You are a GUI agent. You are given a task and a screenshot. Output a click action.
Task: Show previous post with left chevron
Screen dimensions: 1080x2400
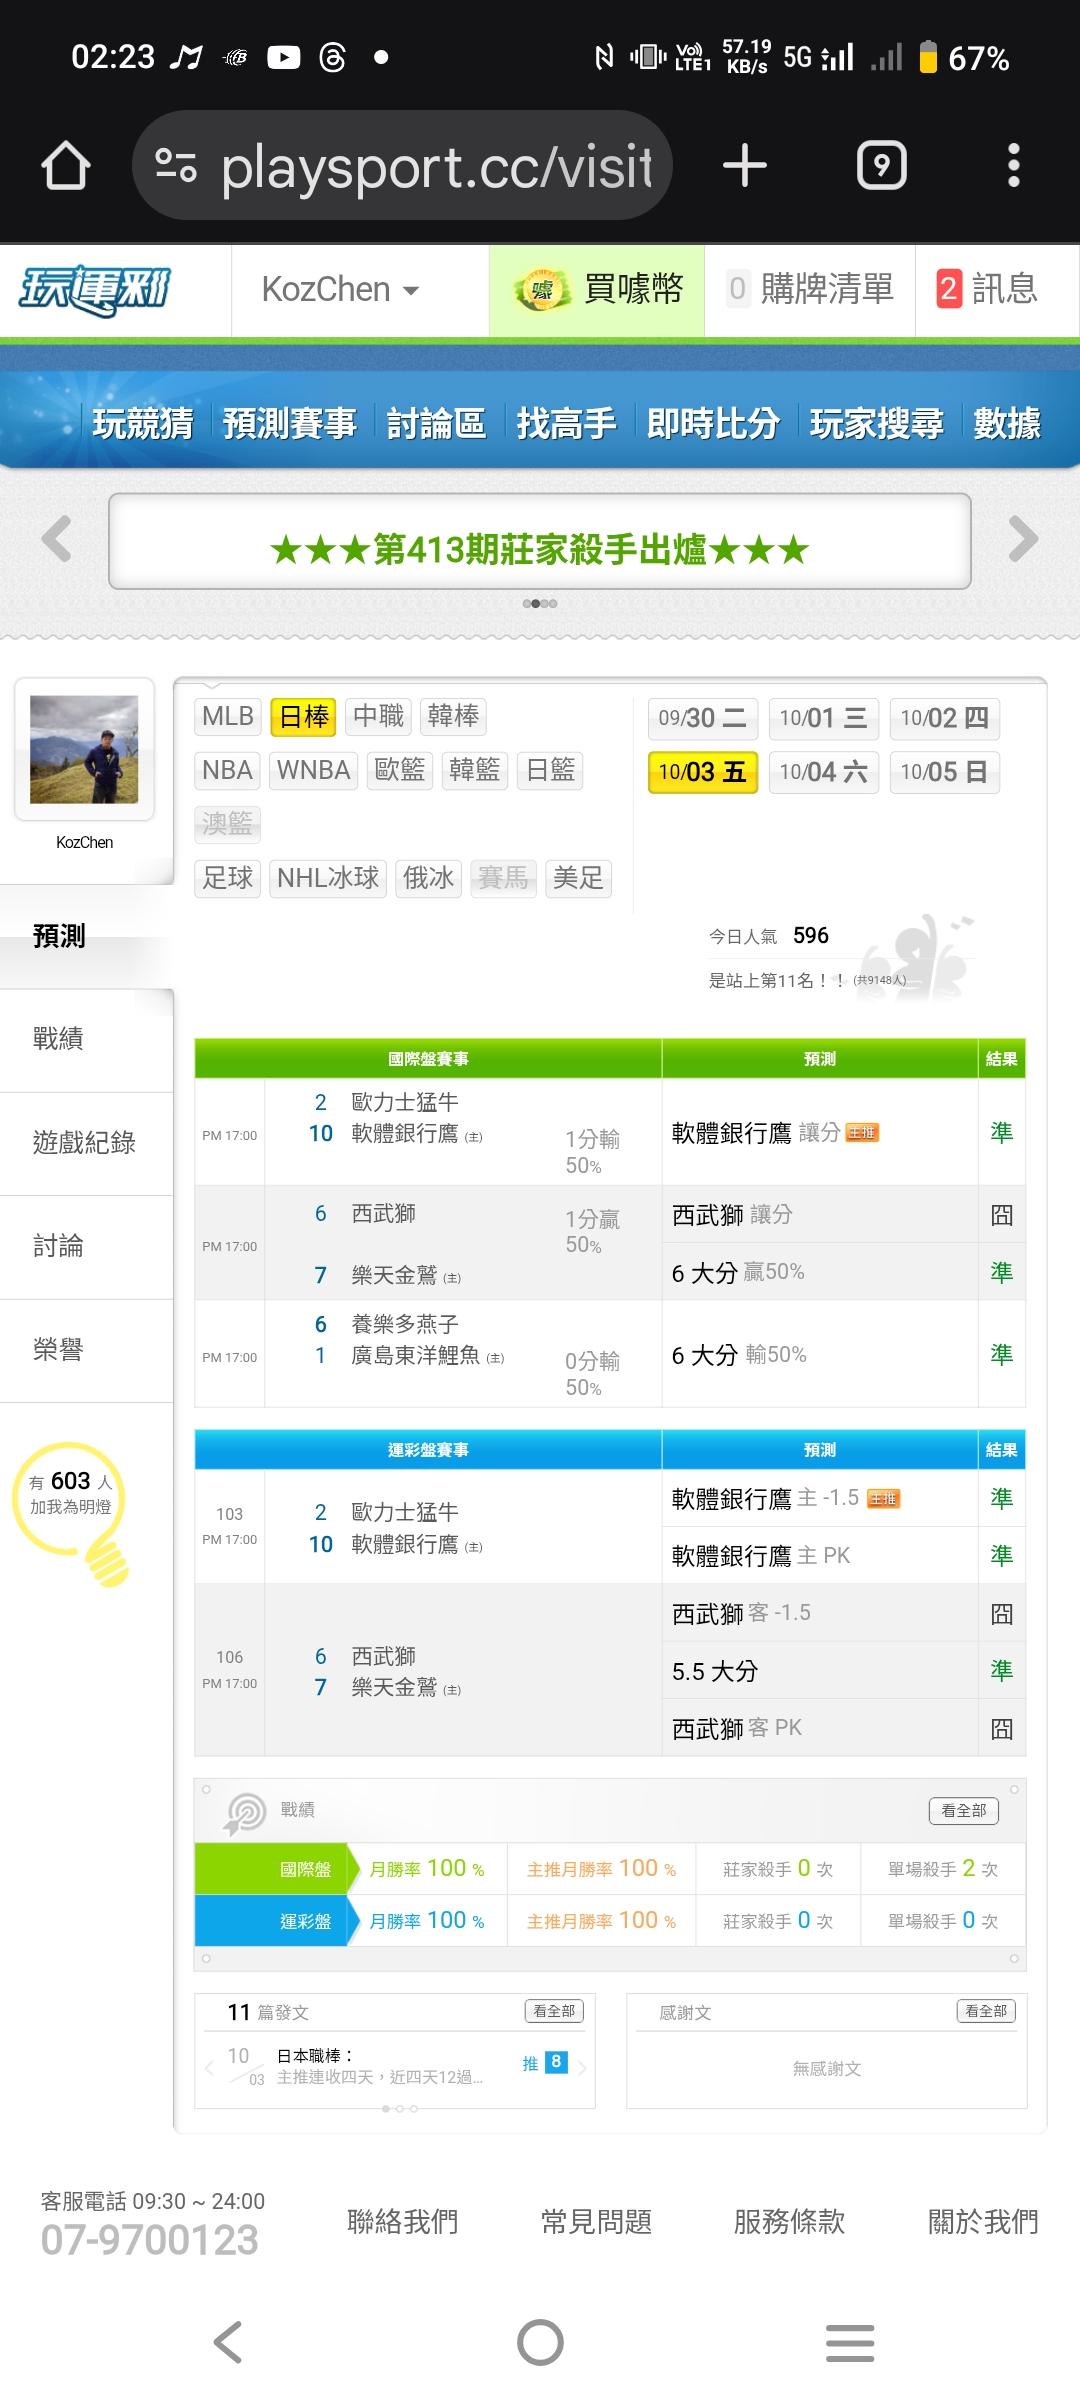pyautogui.click(x=209, y=2067)
